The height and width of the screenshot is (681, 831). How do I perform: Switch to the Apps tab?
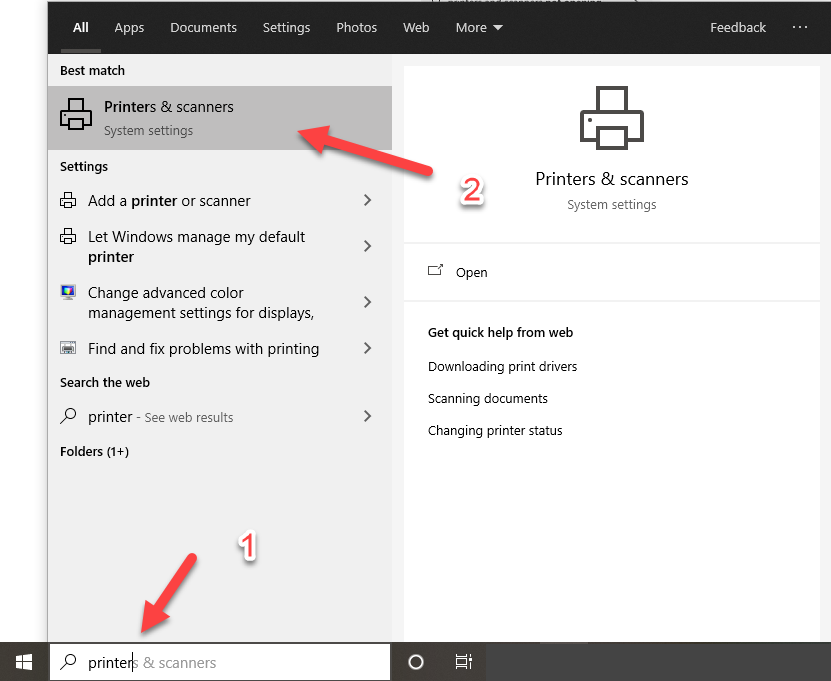[129, 28]
